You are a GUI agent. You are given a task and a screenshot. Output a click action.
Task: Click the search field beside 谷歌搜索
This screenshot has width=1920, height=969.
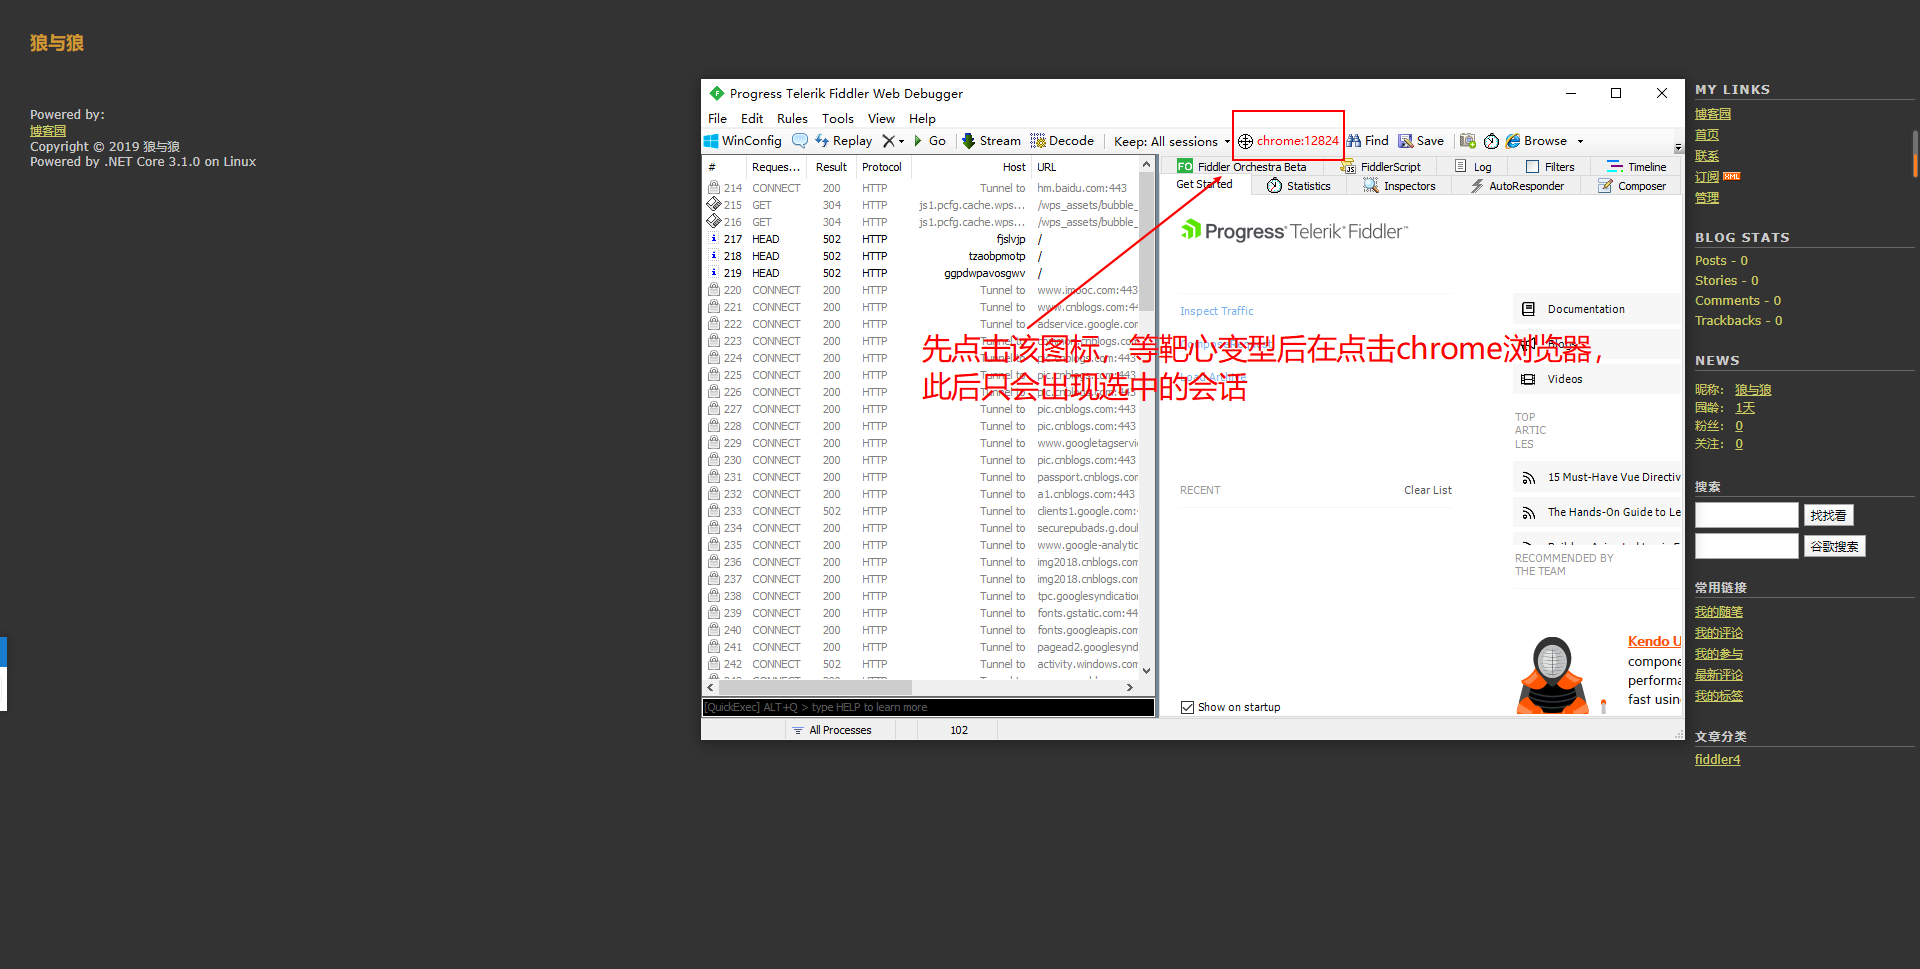[x=1746, y=546]
